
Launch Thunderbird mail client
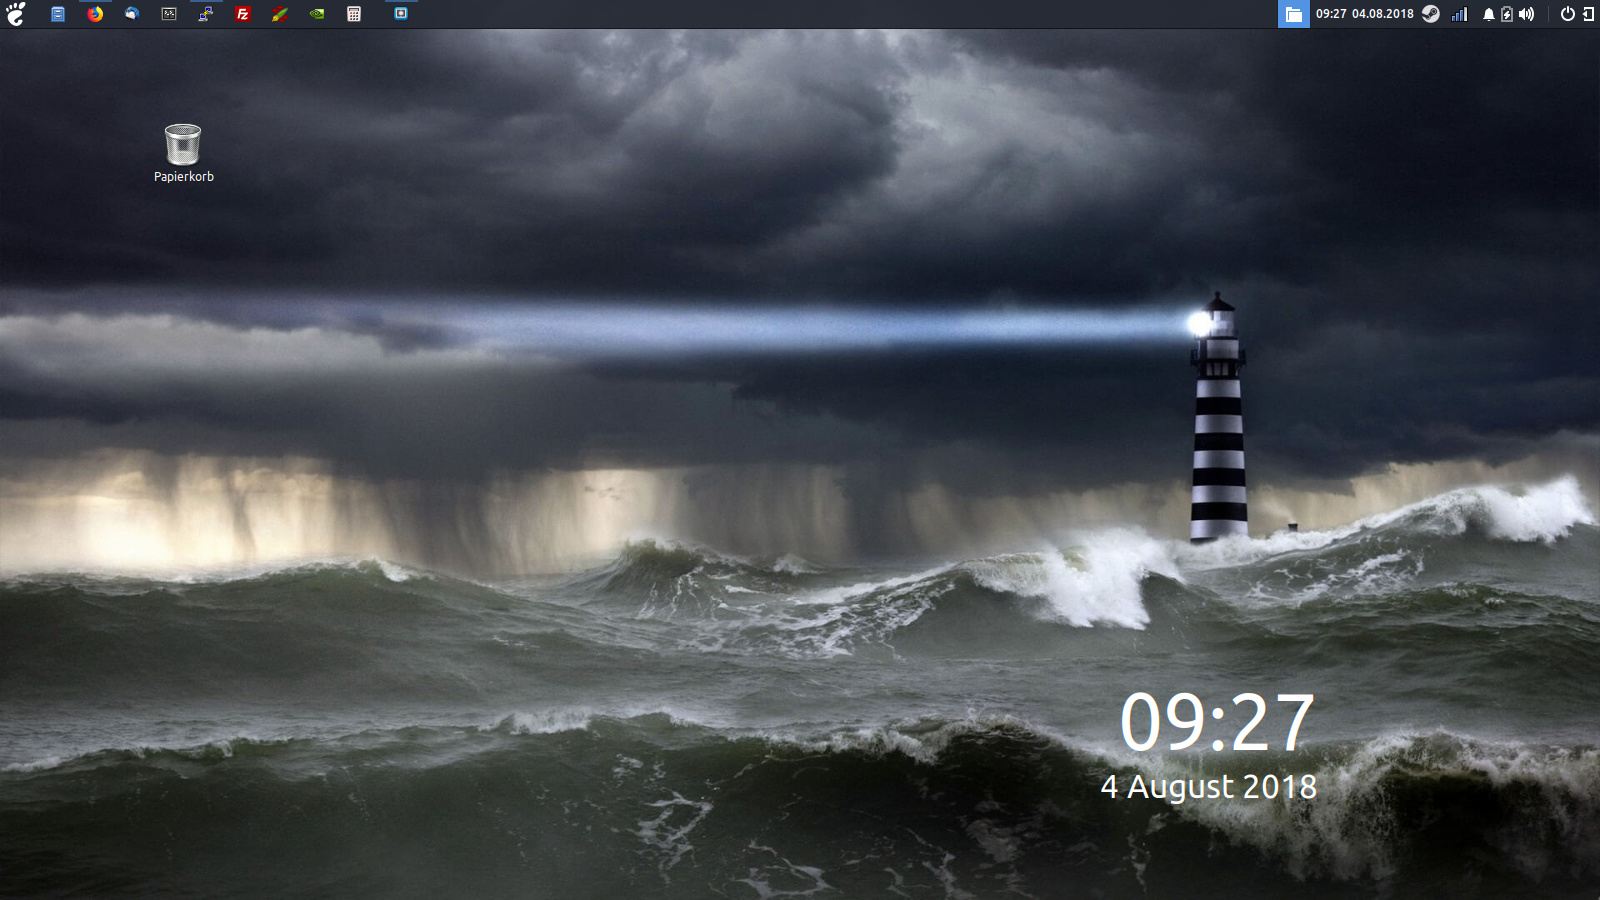(x=132, y=14)
